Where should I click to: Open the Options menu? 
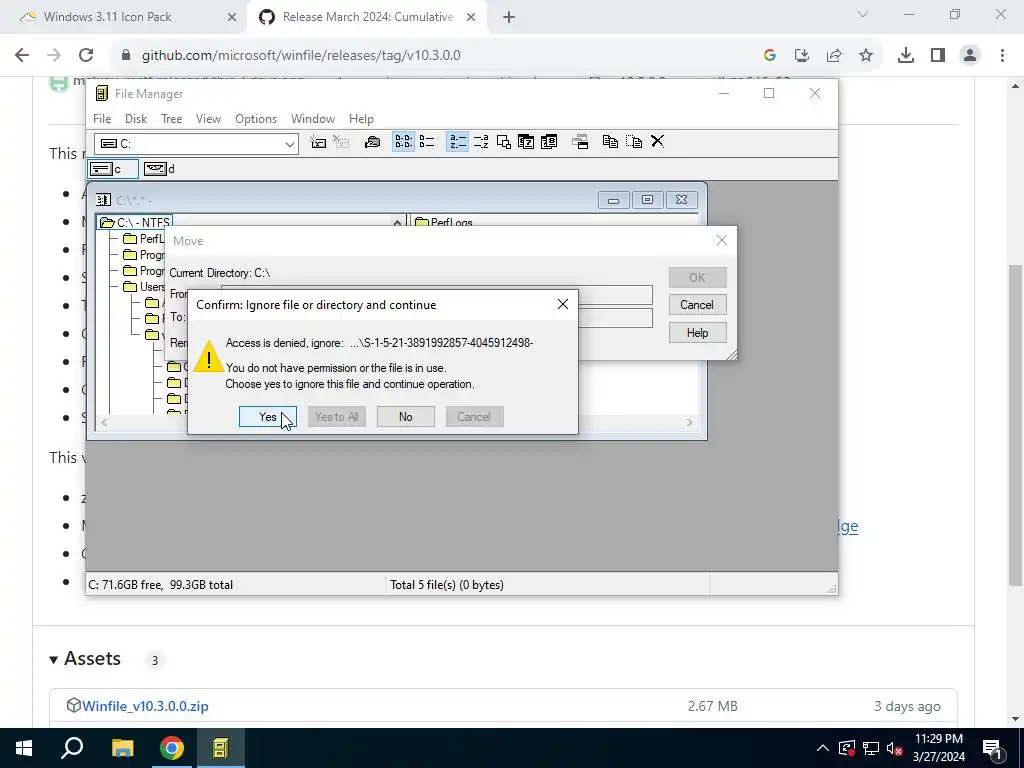[x=256, y=119]
